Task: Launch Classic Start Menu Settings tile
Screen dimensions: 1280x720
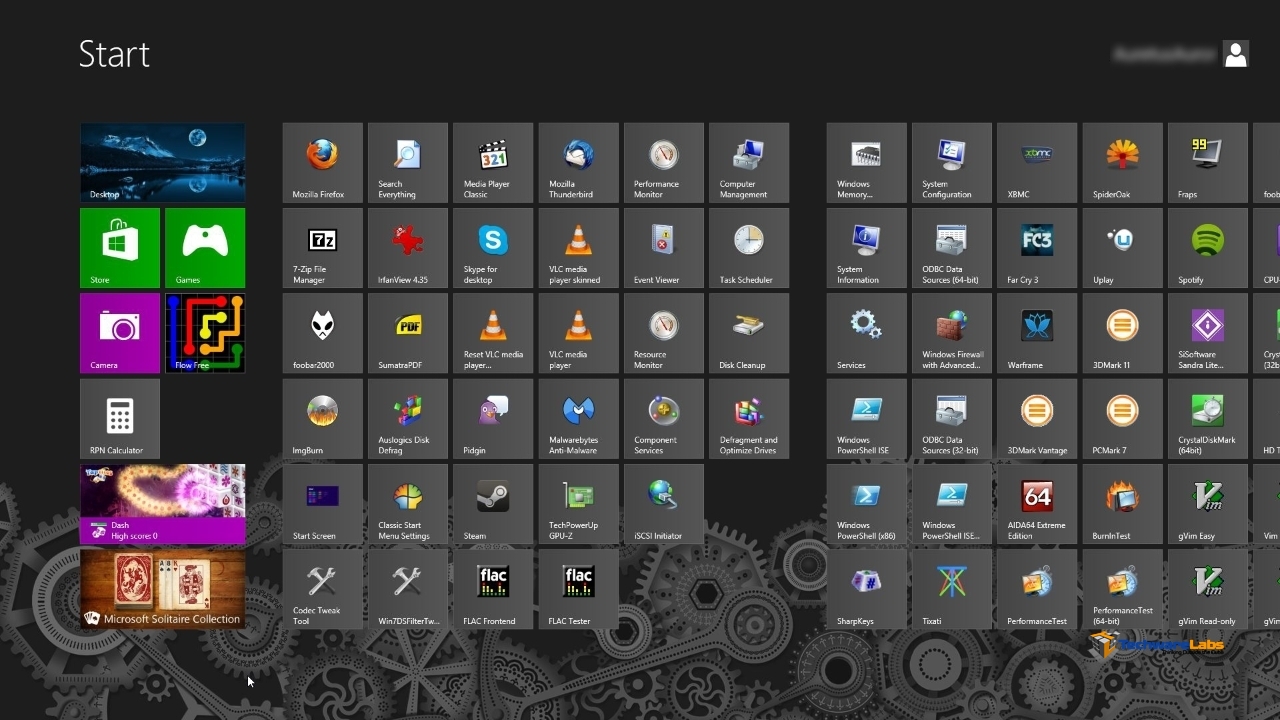Action: tap(408, 504)
